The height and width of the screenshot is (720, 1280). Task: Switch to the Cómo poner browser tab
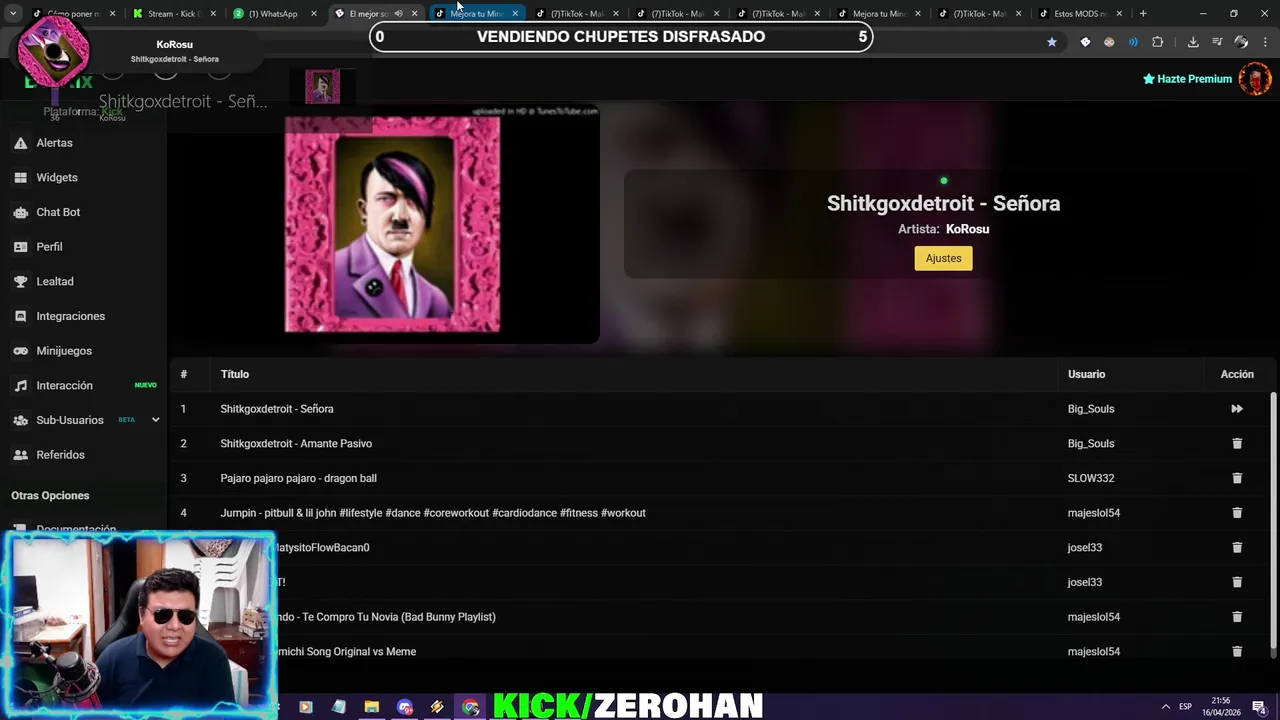click(x=73, y=14)
